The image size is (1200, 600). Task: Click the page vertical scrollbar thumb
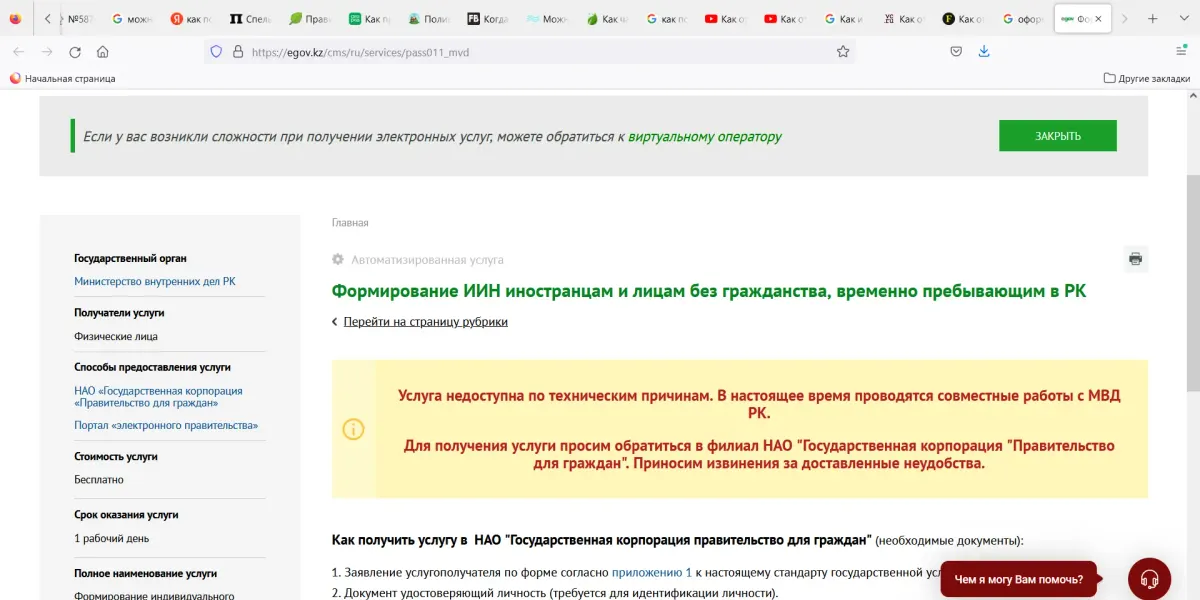[1193, 283]
